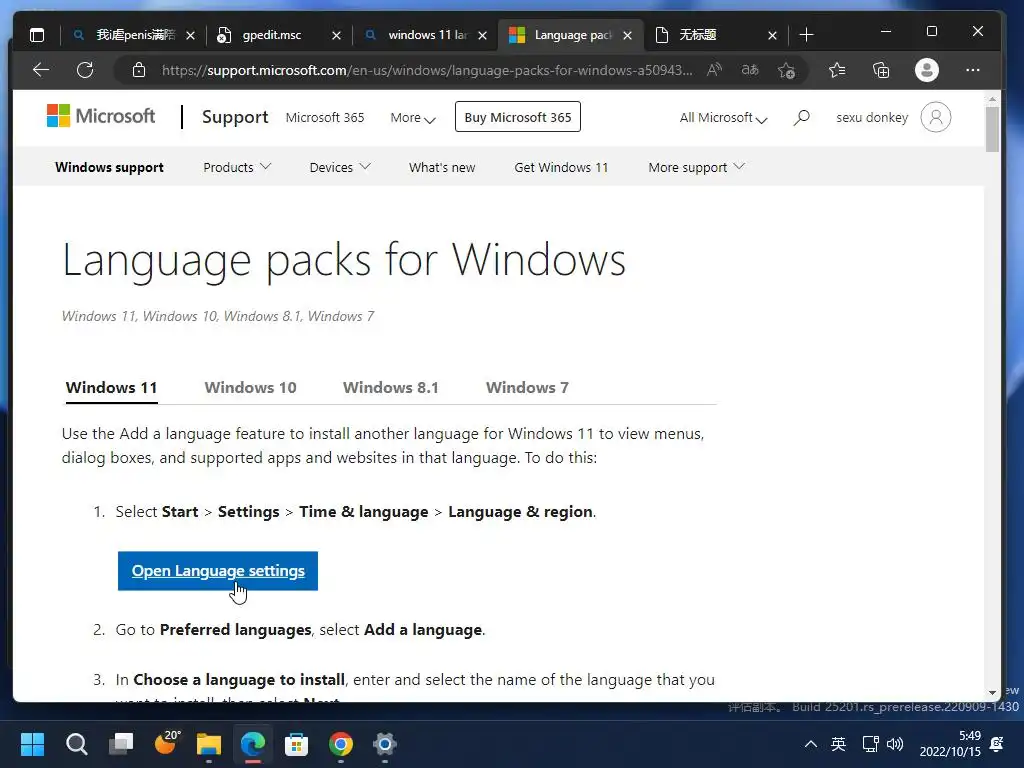Click sexu donkey account name
1024x768 pixels.
point(872,118)
